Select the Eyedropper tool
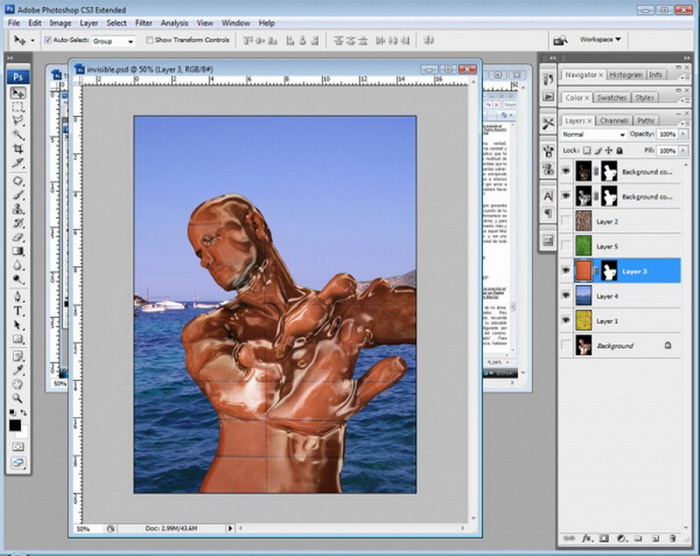Screen dimensions: 700x556 coord(18,370)
